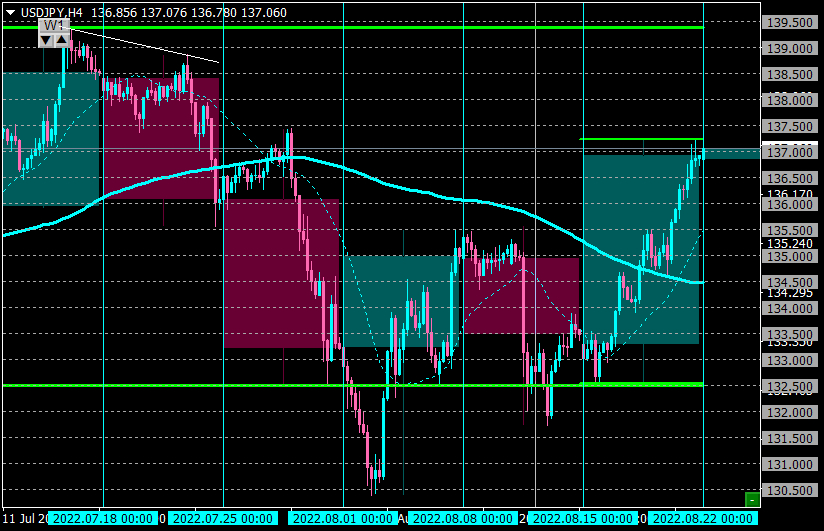Click the green minus button at the chart corner

pos(752,499)
